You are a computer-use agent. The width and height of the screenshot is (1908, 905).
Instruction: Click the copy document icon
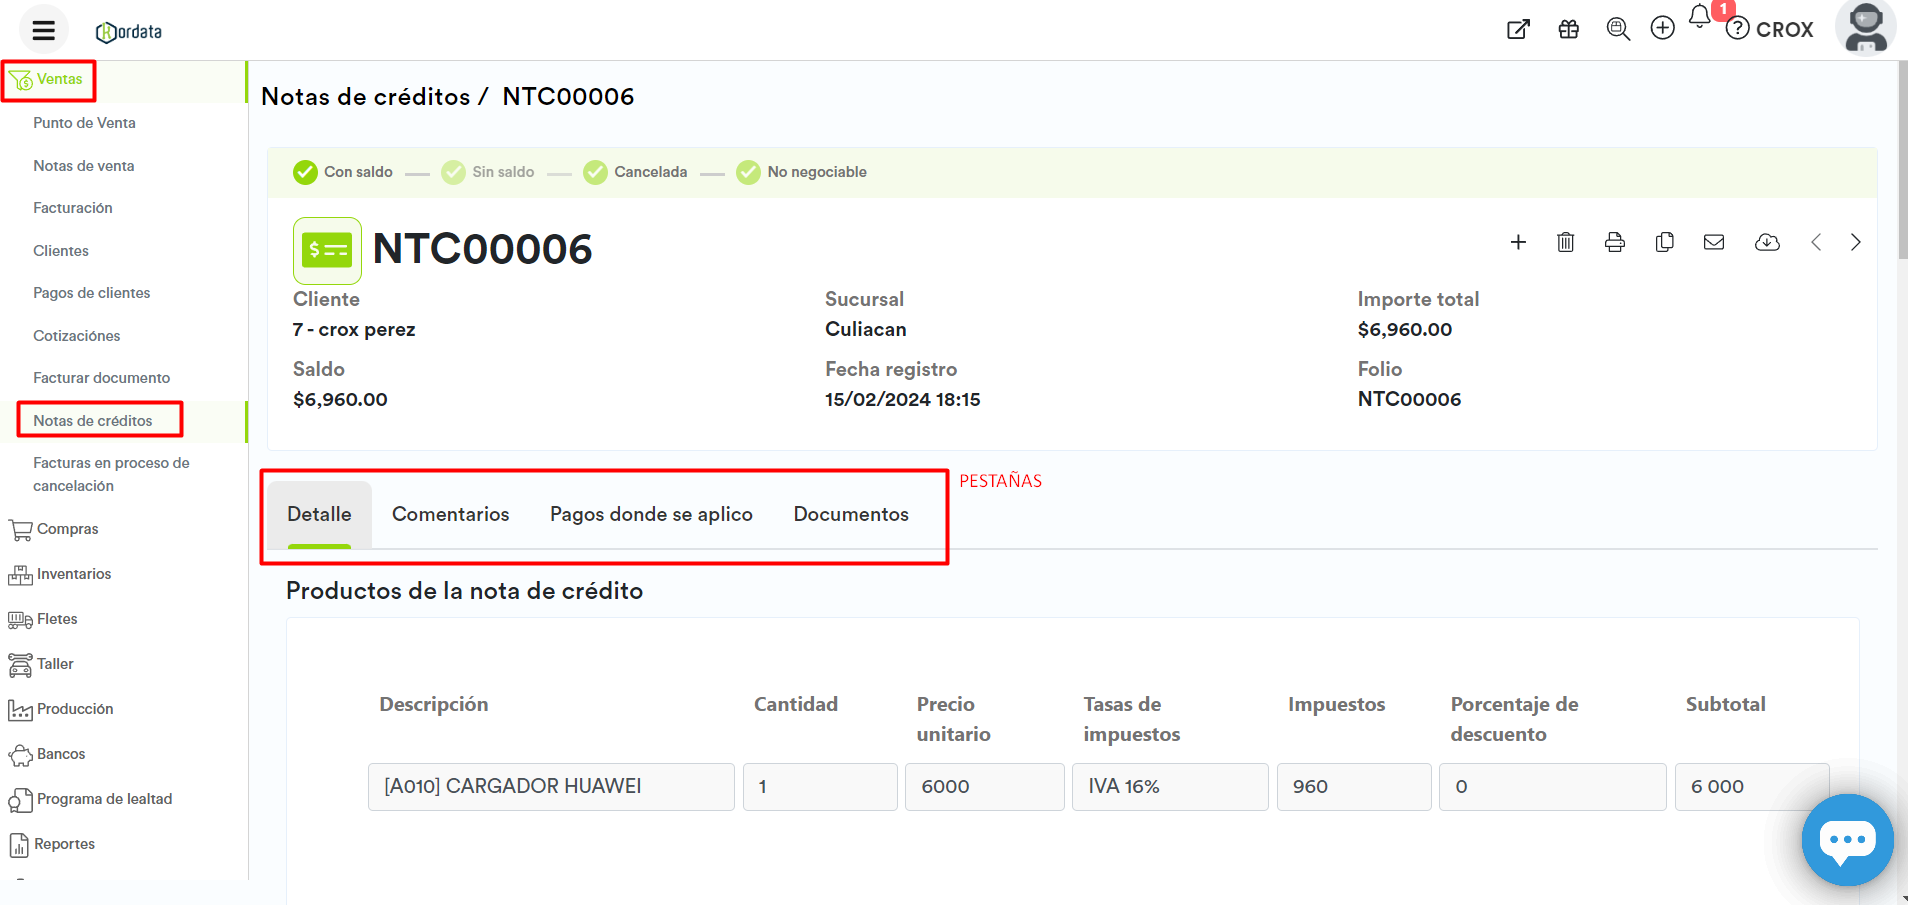tap(1664, 242)
